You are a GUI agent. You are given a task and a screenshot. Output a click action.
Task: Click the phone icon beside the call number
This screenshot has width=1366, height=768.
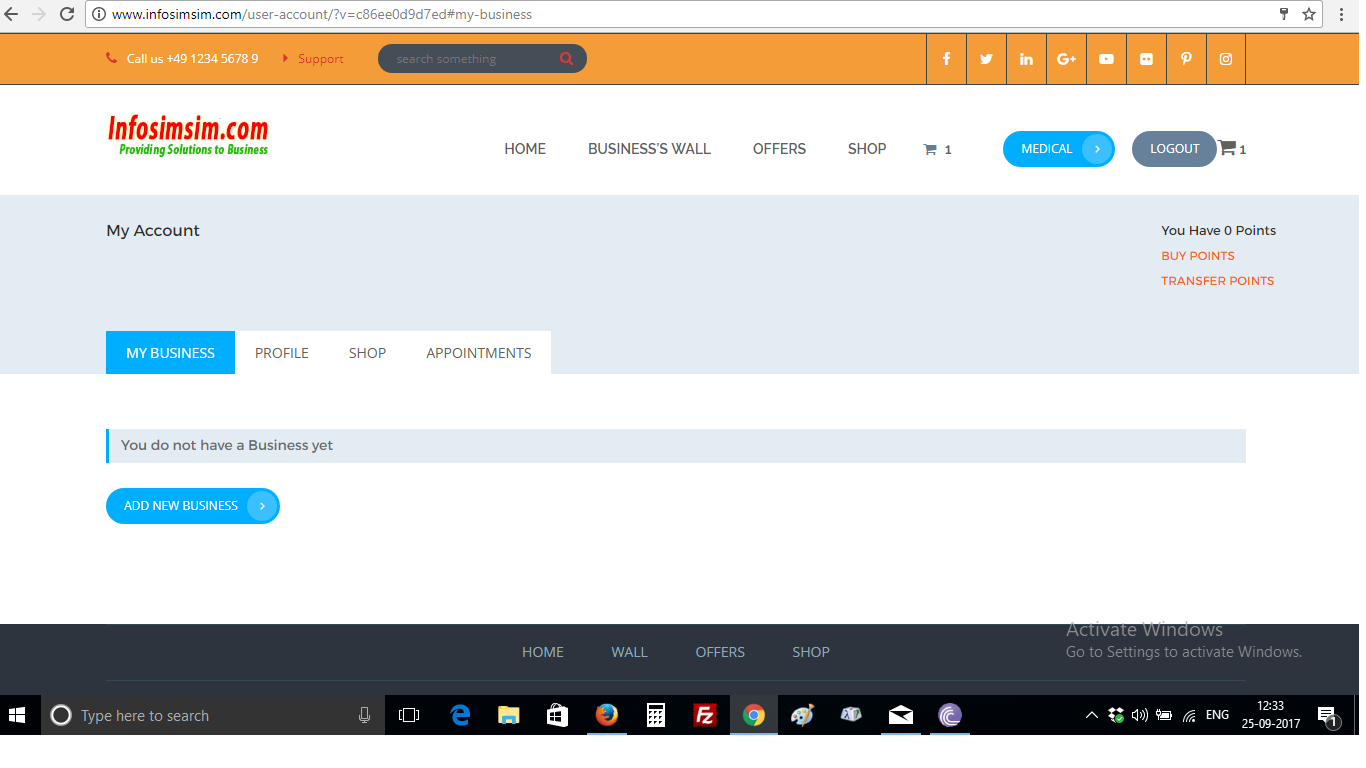click(x=111, y=58)
